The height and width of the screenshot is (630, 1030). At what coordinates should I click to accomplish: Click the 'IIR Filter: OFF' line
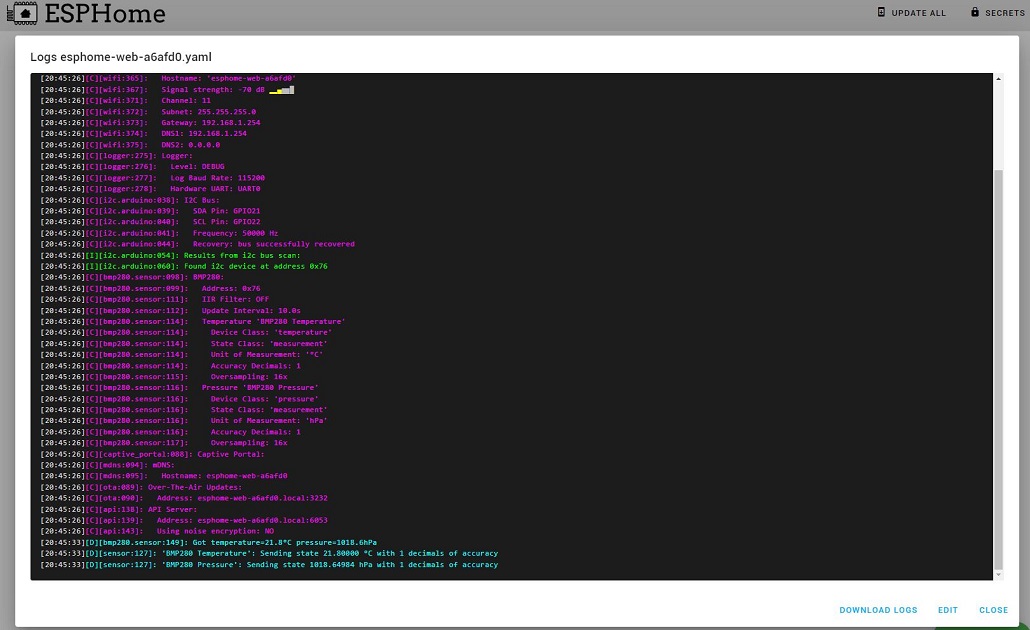155,300
